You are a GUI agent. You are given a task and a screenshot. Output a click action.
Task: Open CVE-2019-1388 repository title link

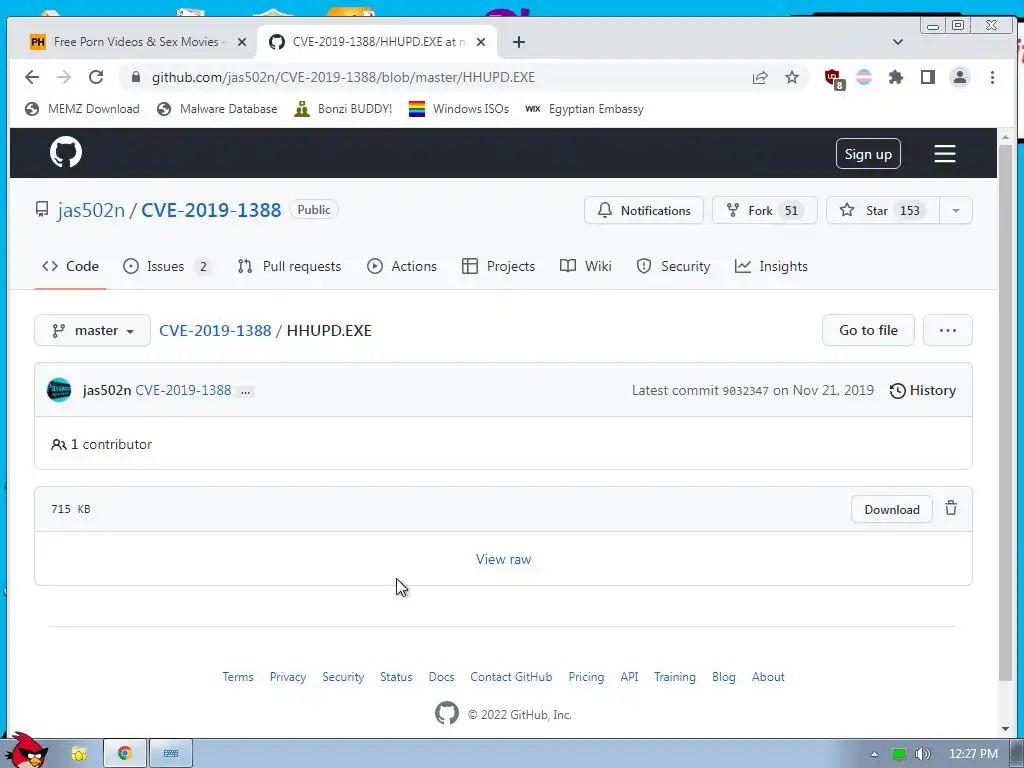[211, 210]
